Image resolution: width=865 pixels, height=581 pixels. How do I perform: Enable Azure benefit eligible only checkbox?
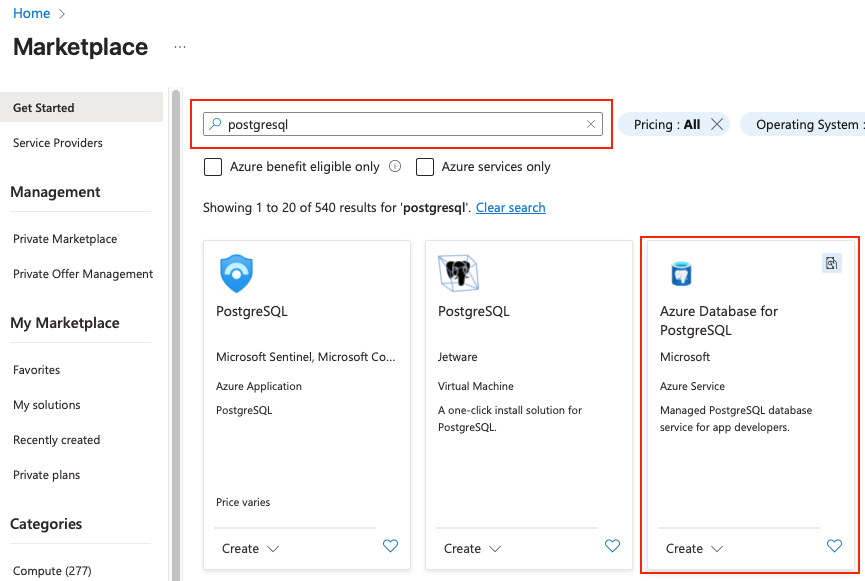213,167
